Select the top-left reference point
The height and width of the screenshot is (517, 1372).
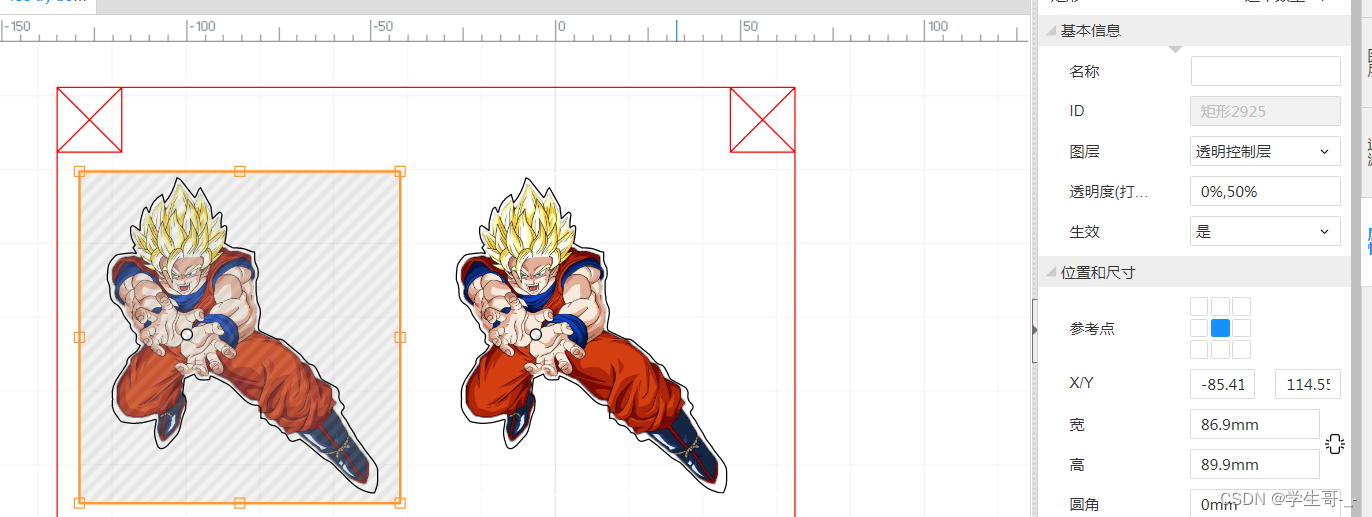[1199, 306]
